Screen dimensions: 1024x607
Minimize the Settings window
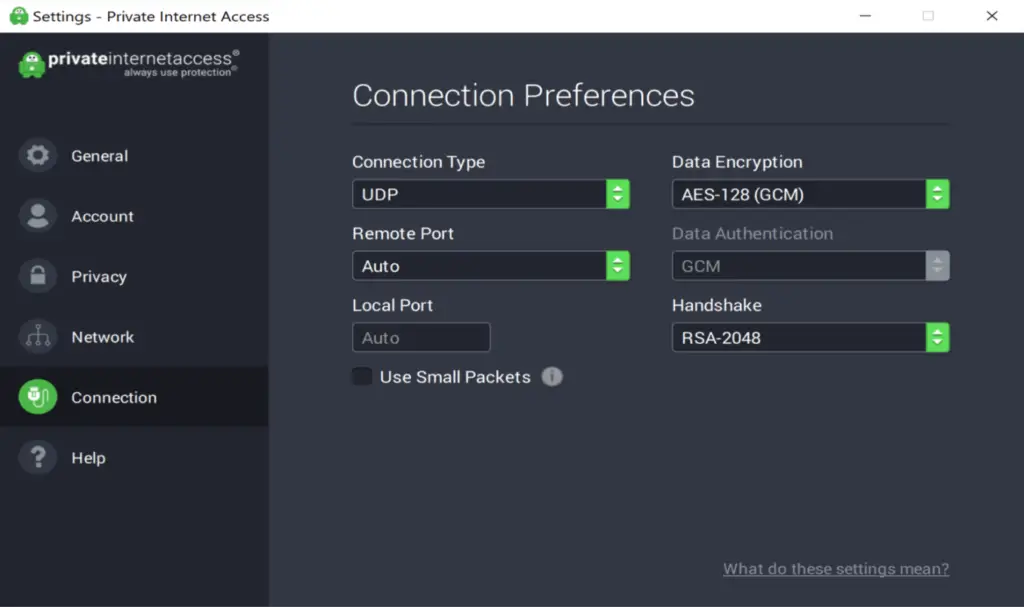[865, 16]
